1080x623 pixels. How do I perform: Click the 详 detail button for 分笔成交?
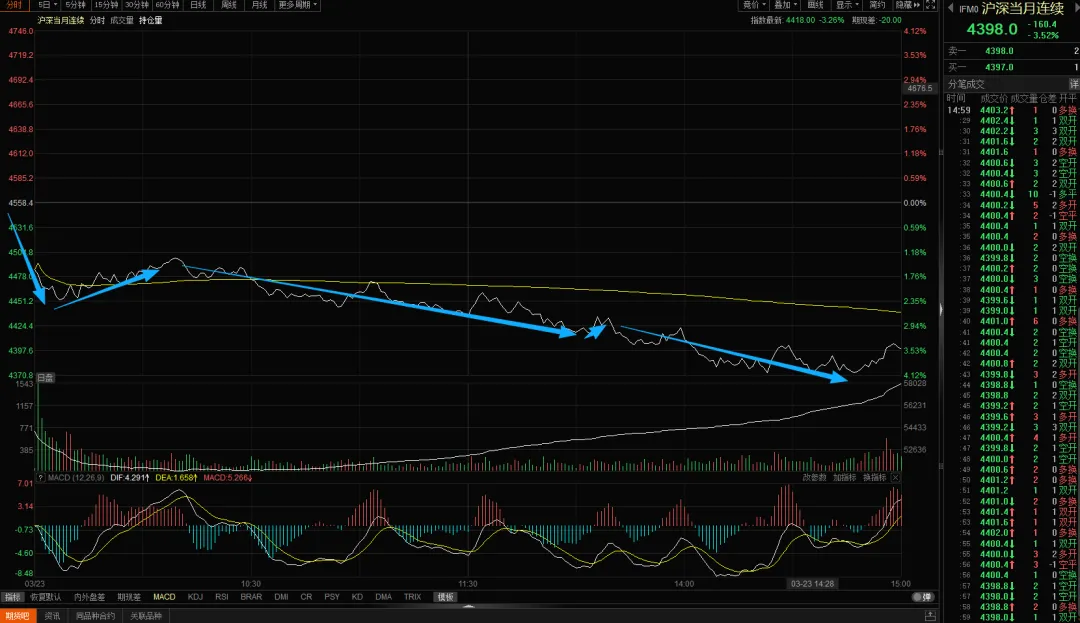click(1074, 84)
